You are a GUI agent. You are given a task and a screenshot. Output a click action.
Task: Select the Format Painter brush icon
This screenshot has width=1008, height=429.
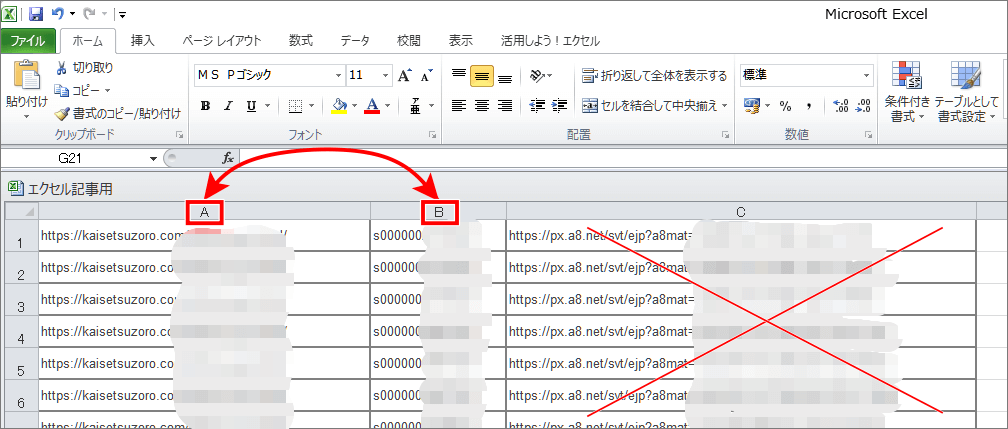coord(62,113)
